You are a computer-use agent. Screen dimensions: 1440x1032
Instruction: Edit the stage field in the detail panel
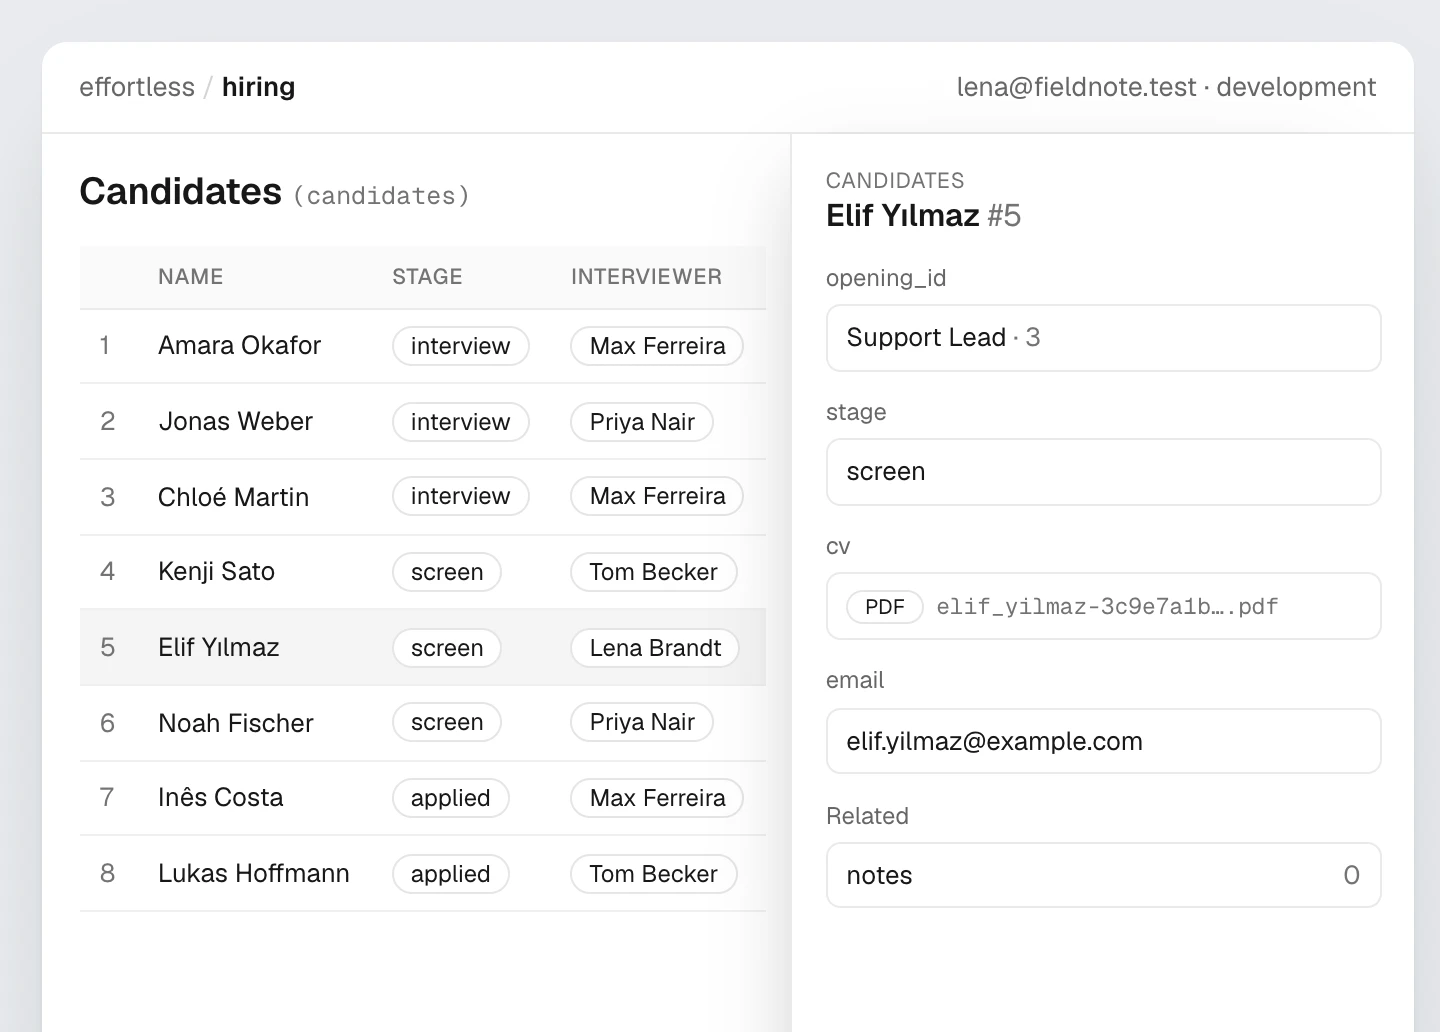(x=1103, y=472)
